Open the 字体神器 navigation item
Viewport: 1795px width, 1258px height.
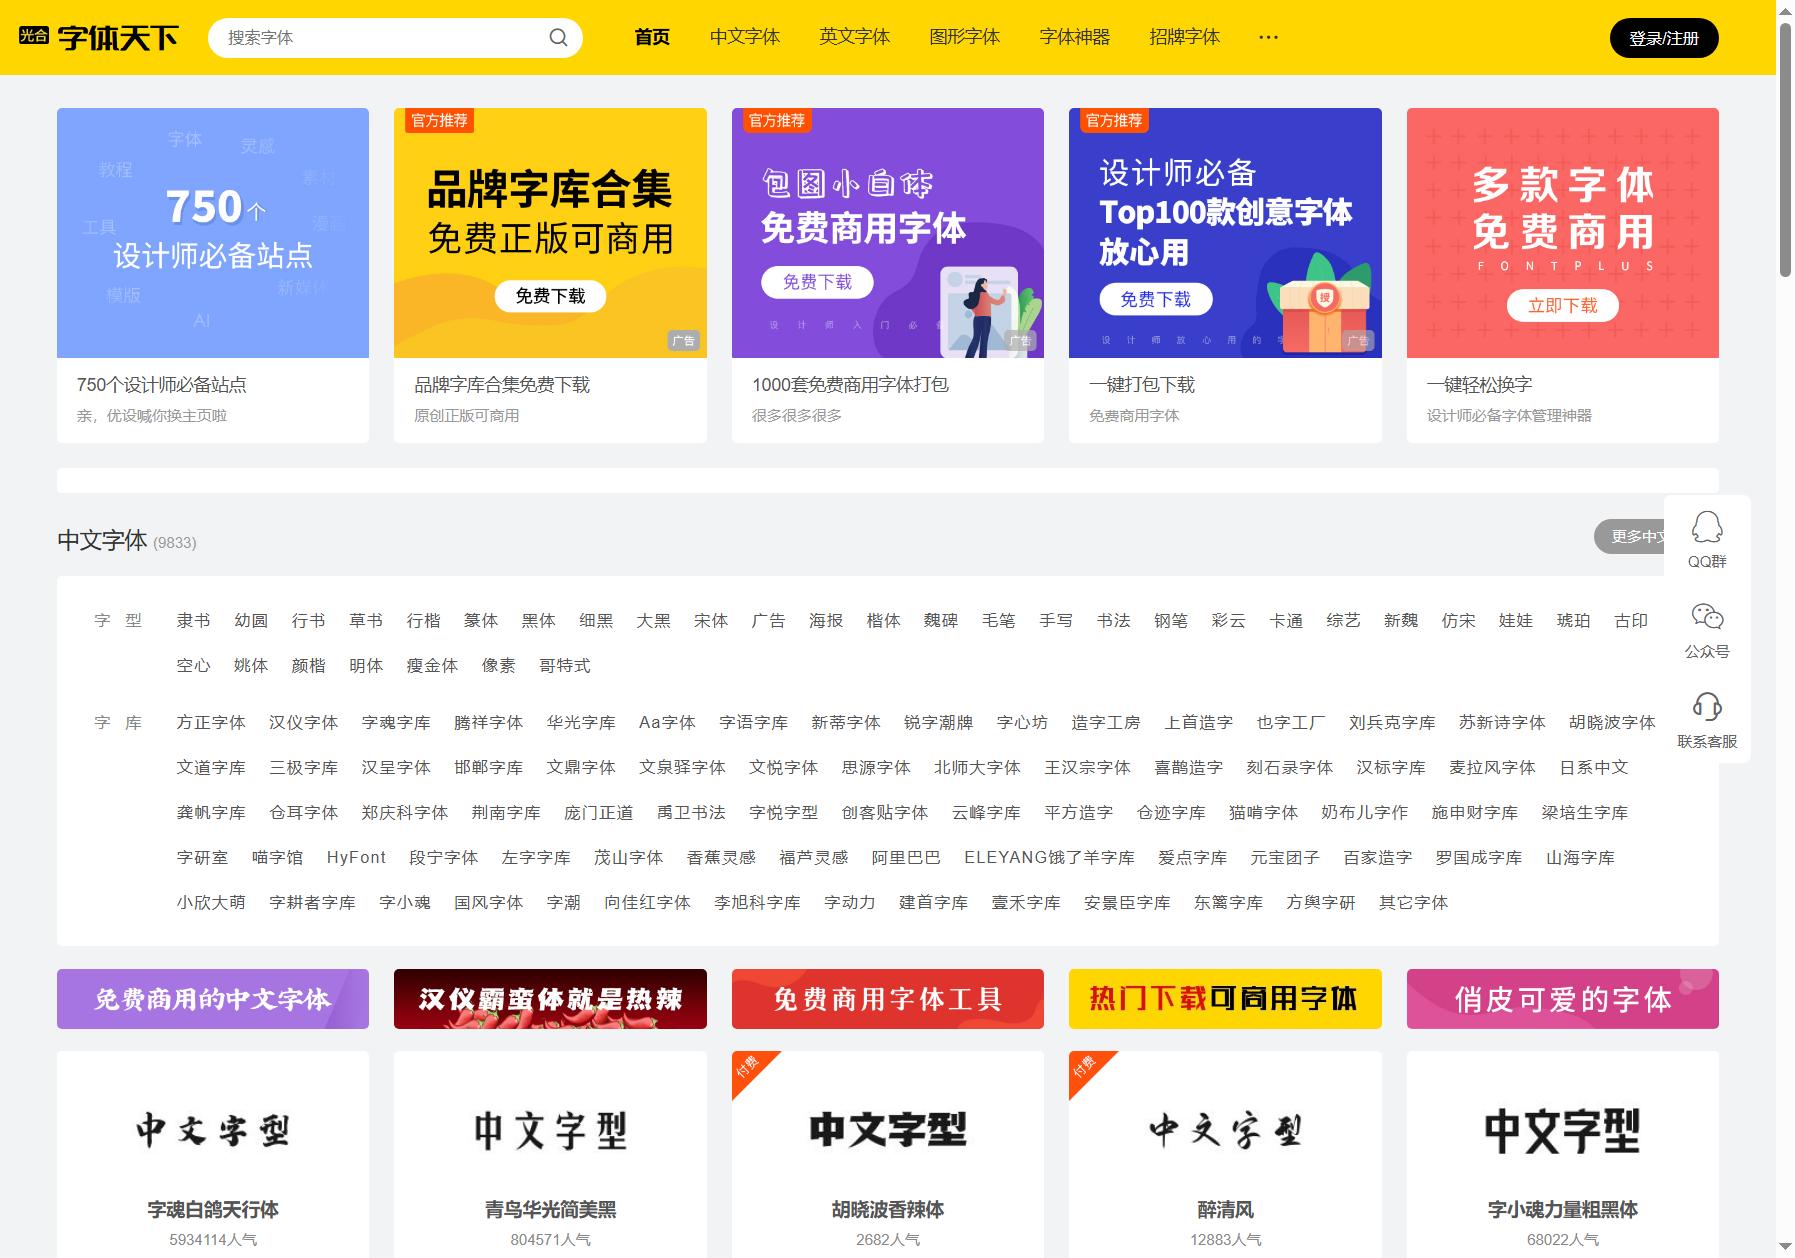pyautogui.click(x=1075, y=37)
